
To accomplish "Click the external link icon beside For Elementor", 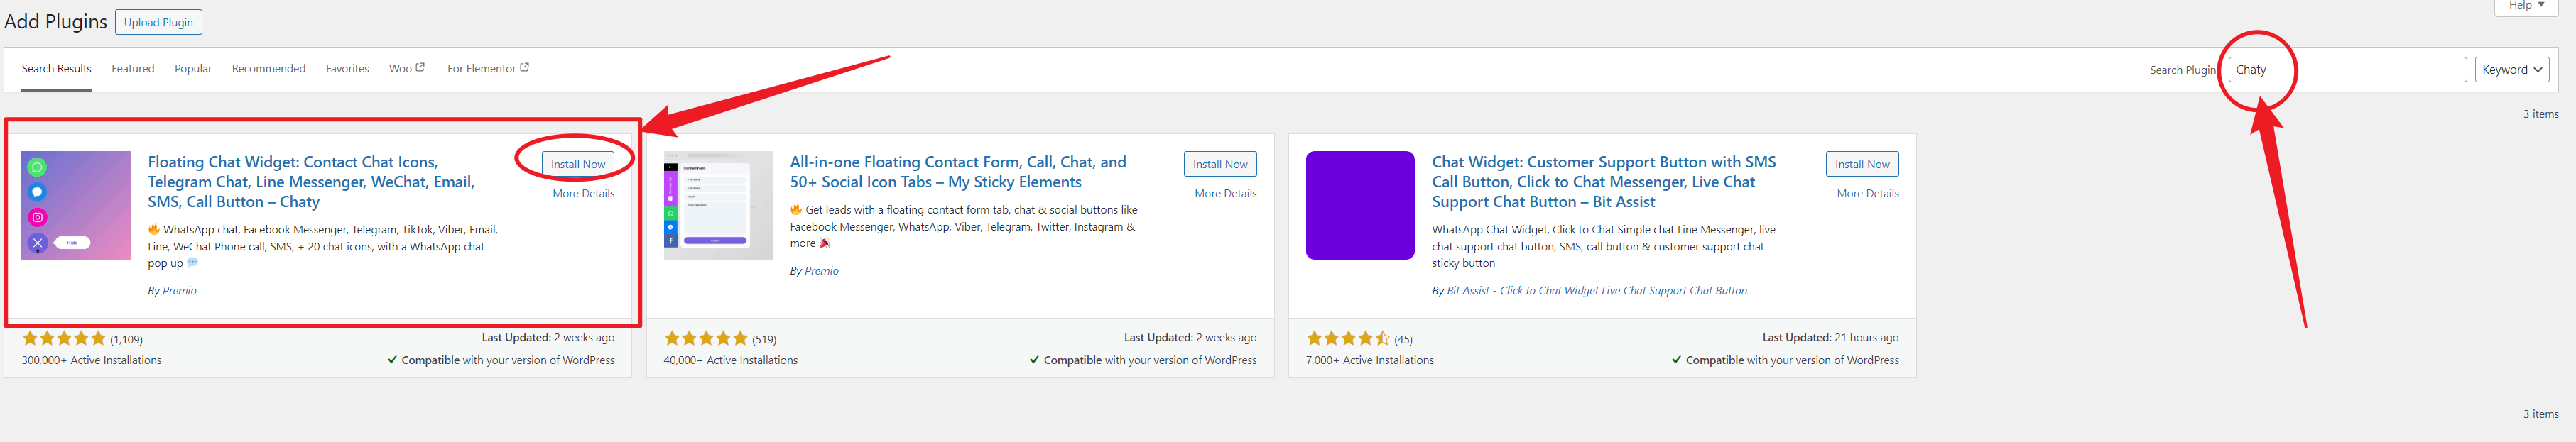I will click(525, 68).
